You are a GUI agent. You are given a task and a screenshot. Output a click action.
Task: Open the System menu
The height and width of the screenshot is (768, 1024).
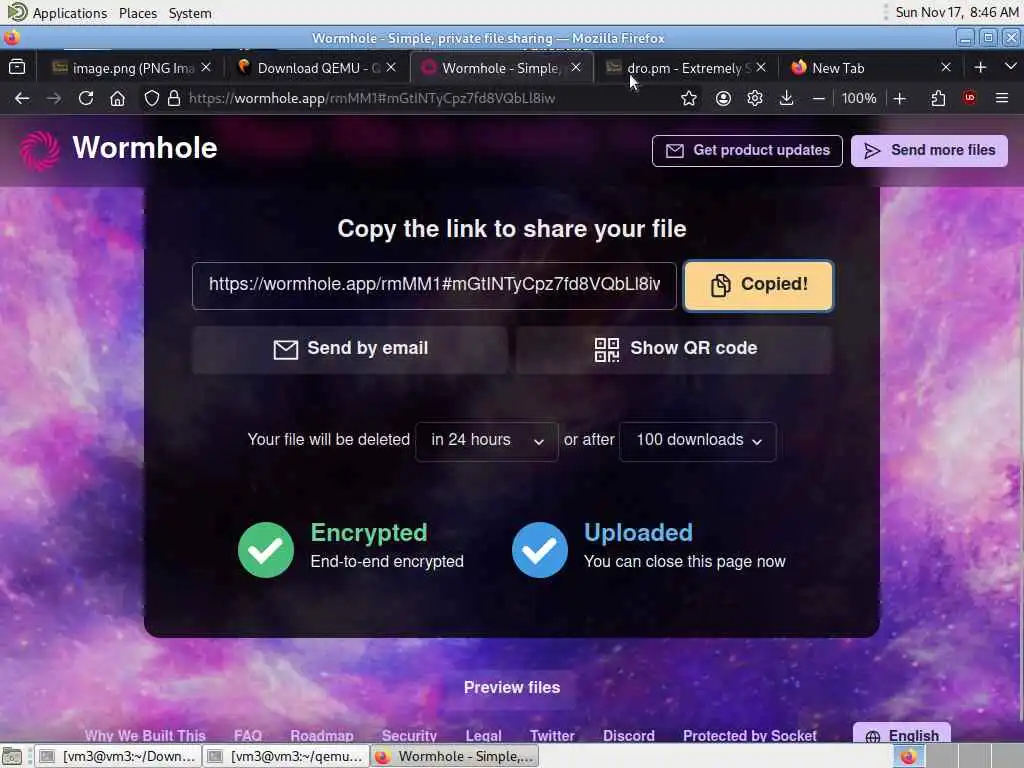190,13
